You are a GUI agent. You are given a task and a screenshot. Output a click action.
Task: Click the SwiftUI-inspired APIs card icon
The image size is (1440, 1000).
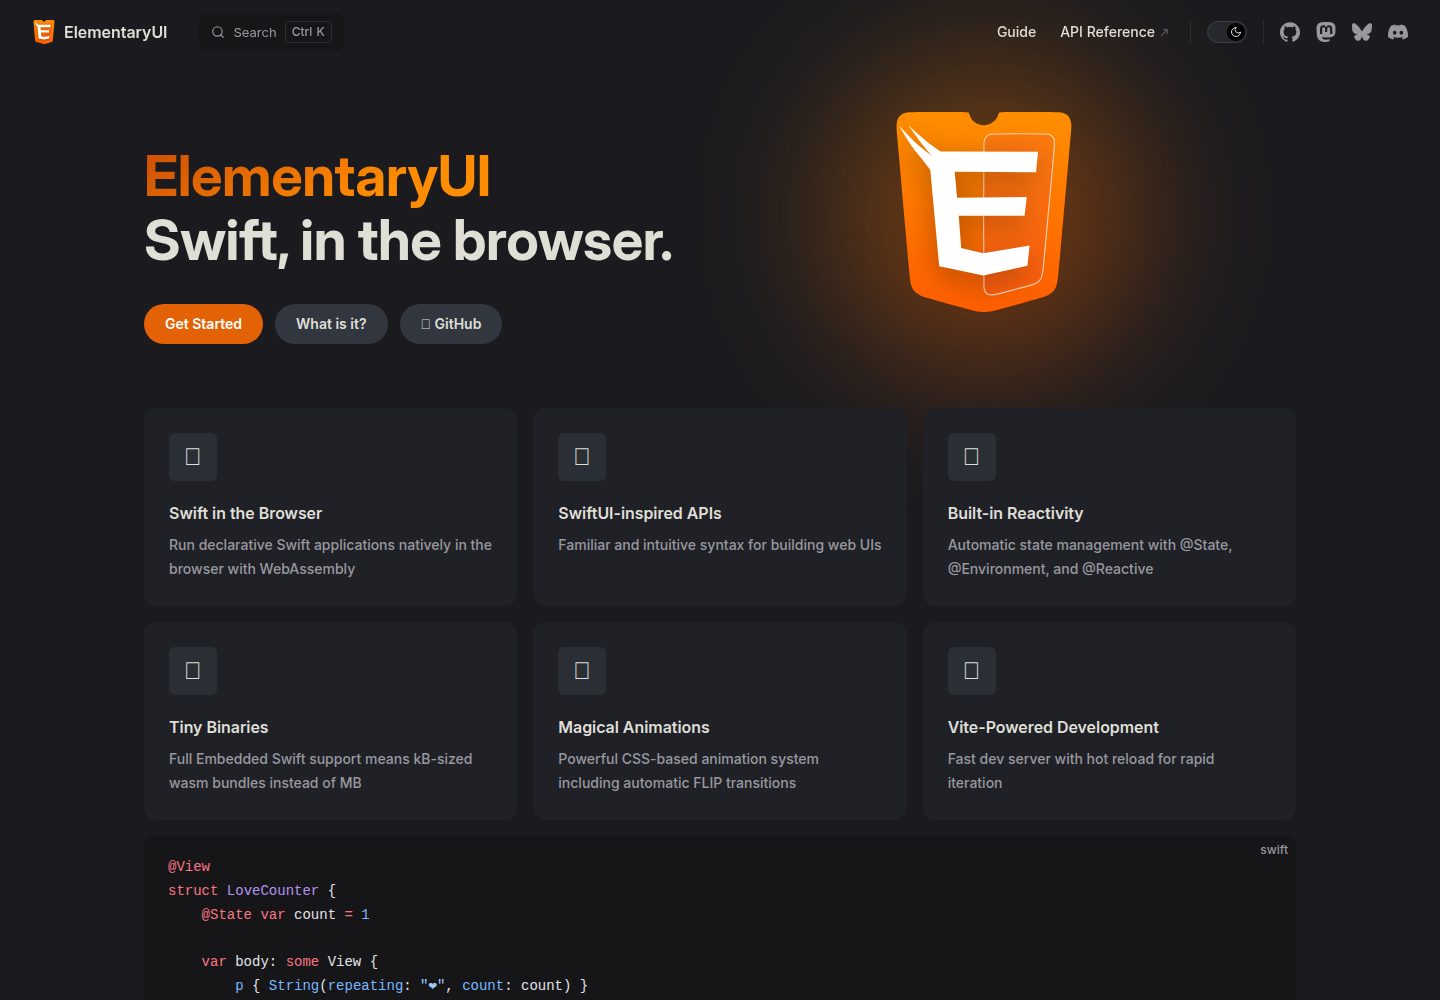point(582,457)
